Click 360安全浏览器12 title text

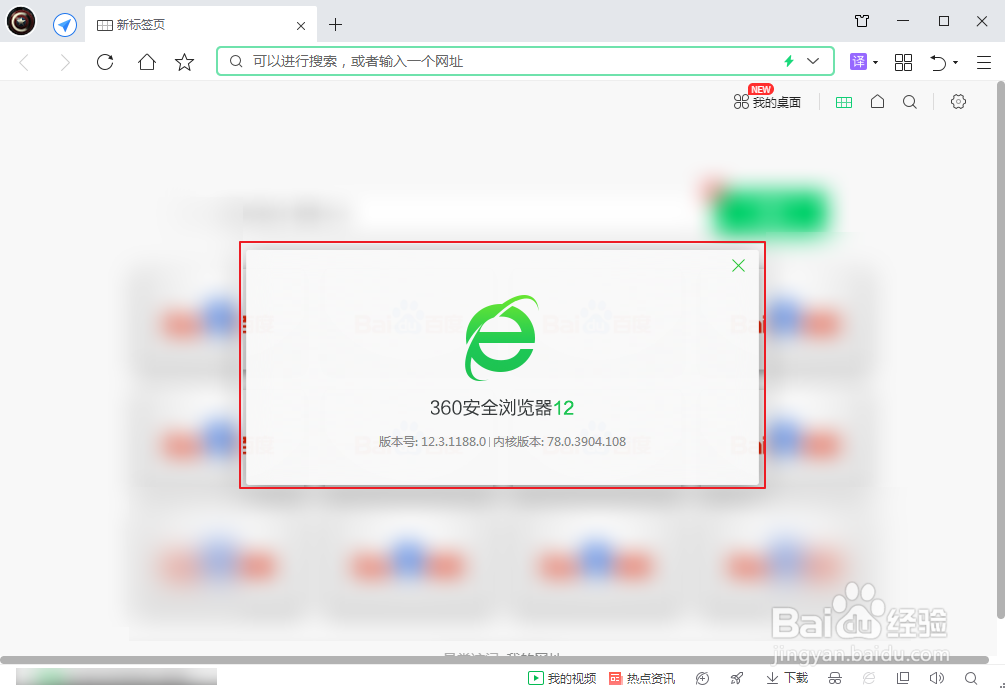tap(502, 408)
